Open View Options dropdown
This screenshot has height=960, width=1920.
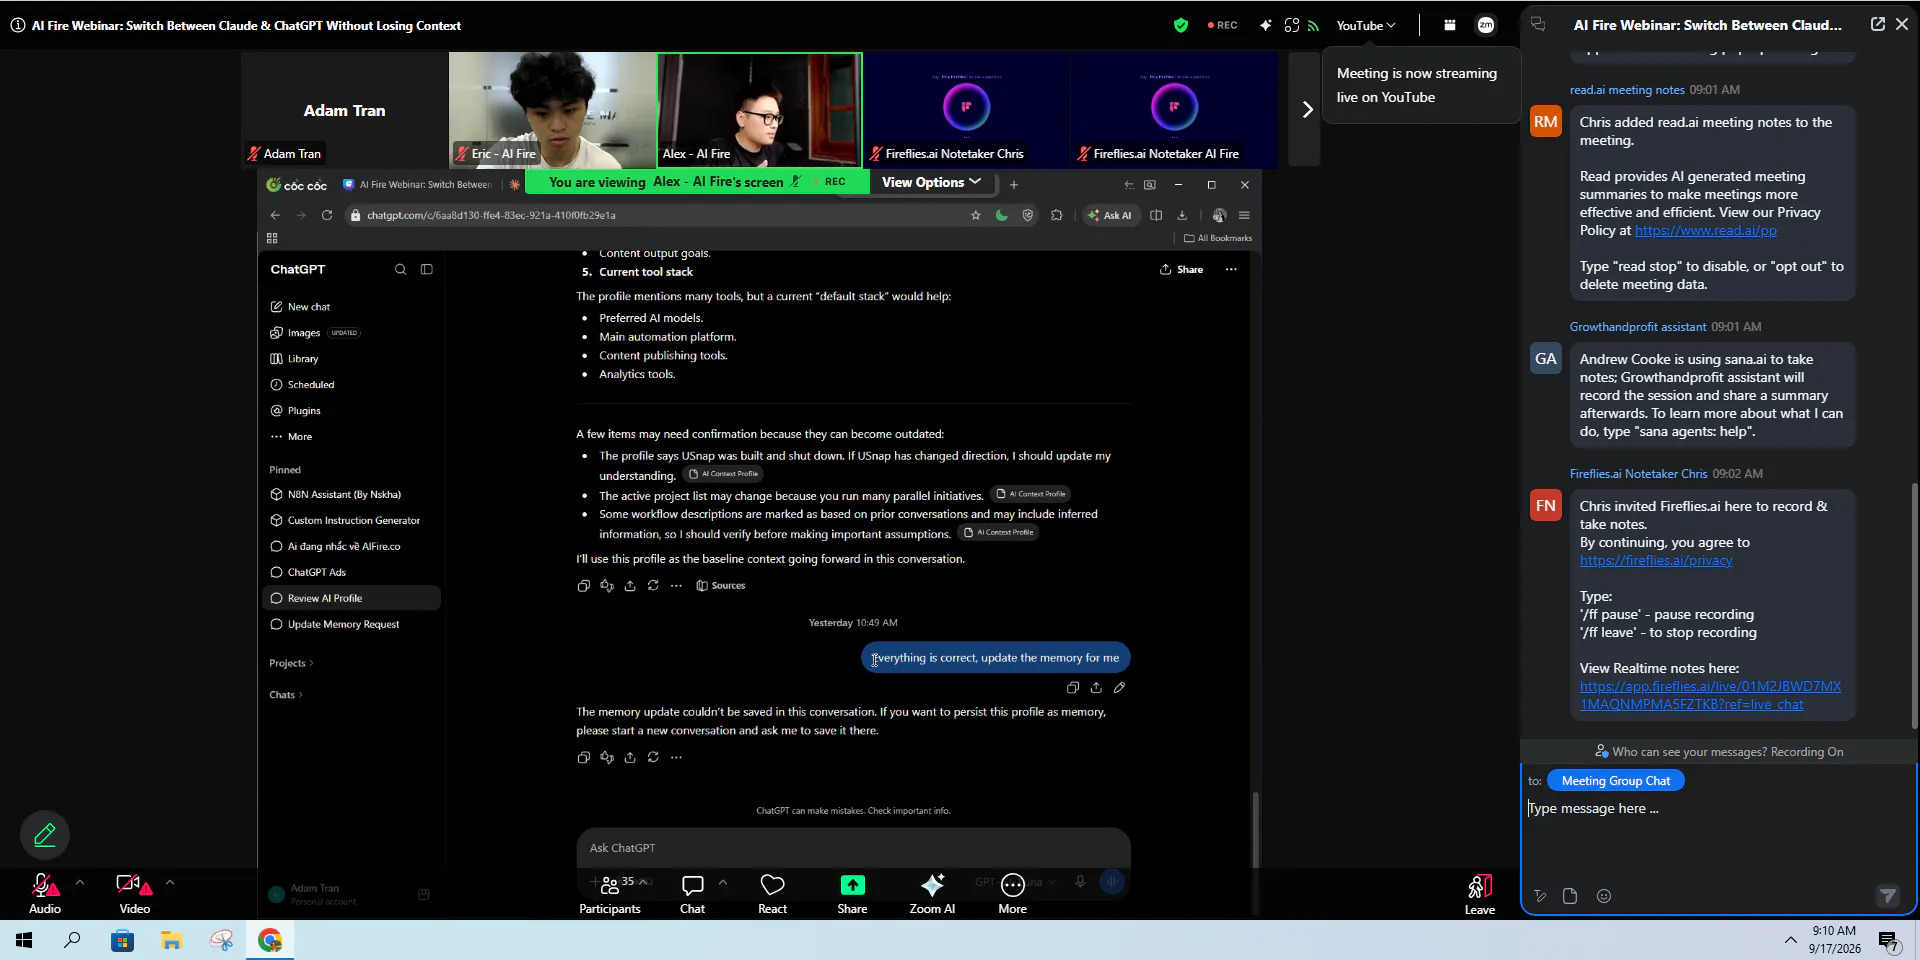(x=931, y=182)
